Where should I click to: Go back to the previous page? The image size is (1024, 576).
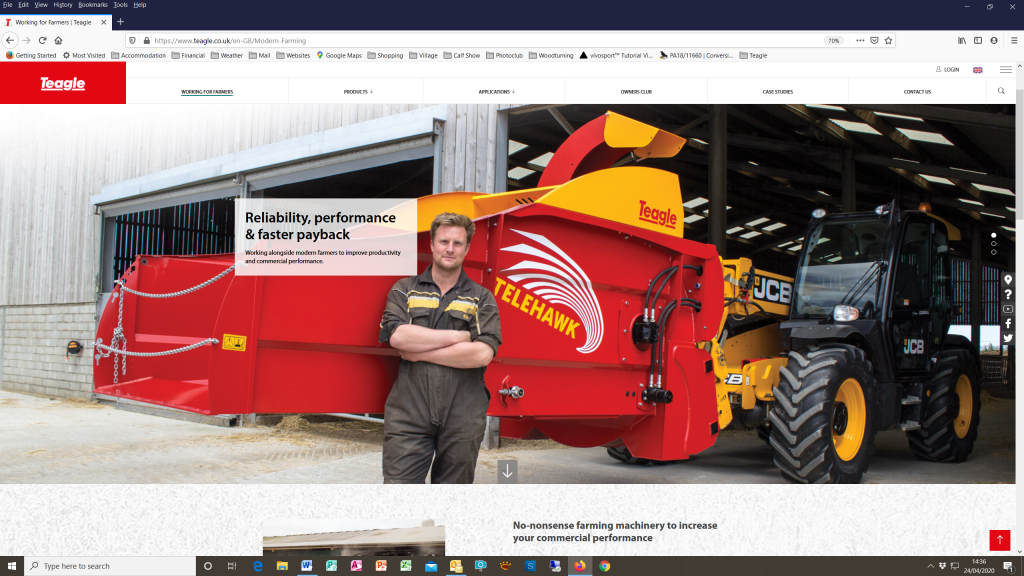(x=10, y=40)
